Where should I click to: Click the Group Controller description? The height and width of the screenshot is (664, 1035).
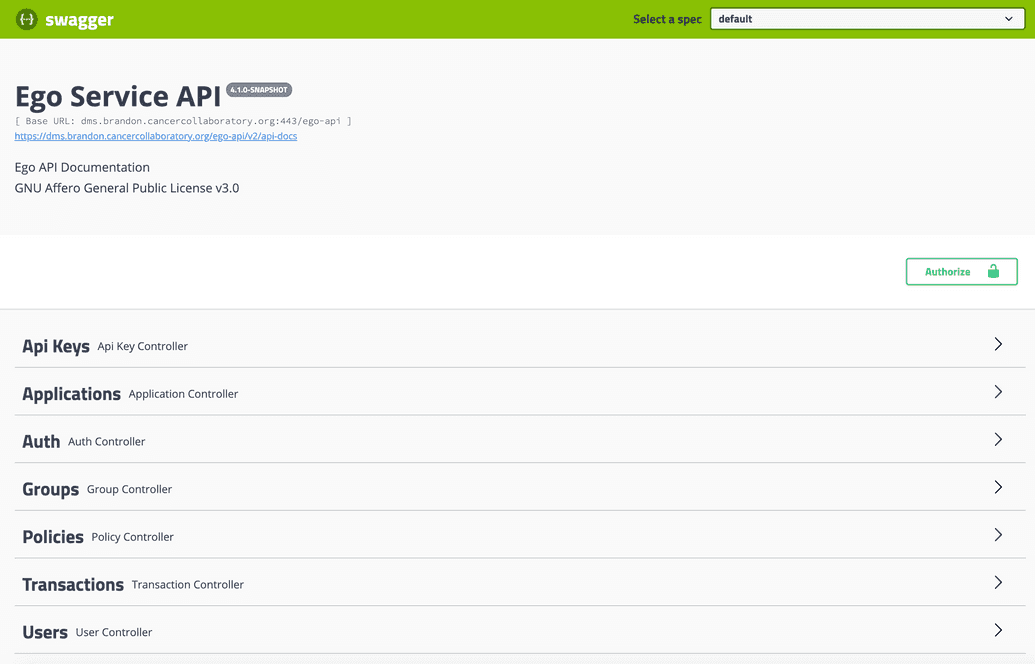click(x=129, y=489)
